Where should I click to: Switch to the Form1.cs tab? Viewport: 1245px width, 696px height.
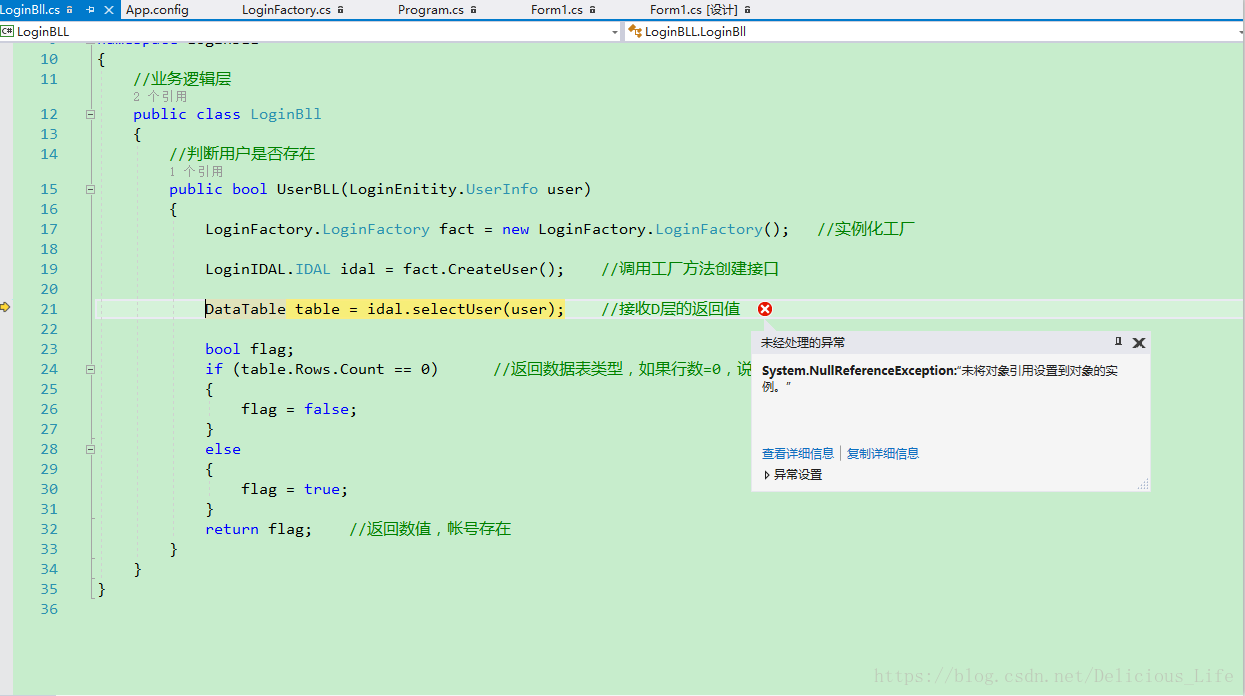click(x=557, y=10)
